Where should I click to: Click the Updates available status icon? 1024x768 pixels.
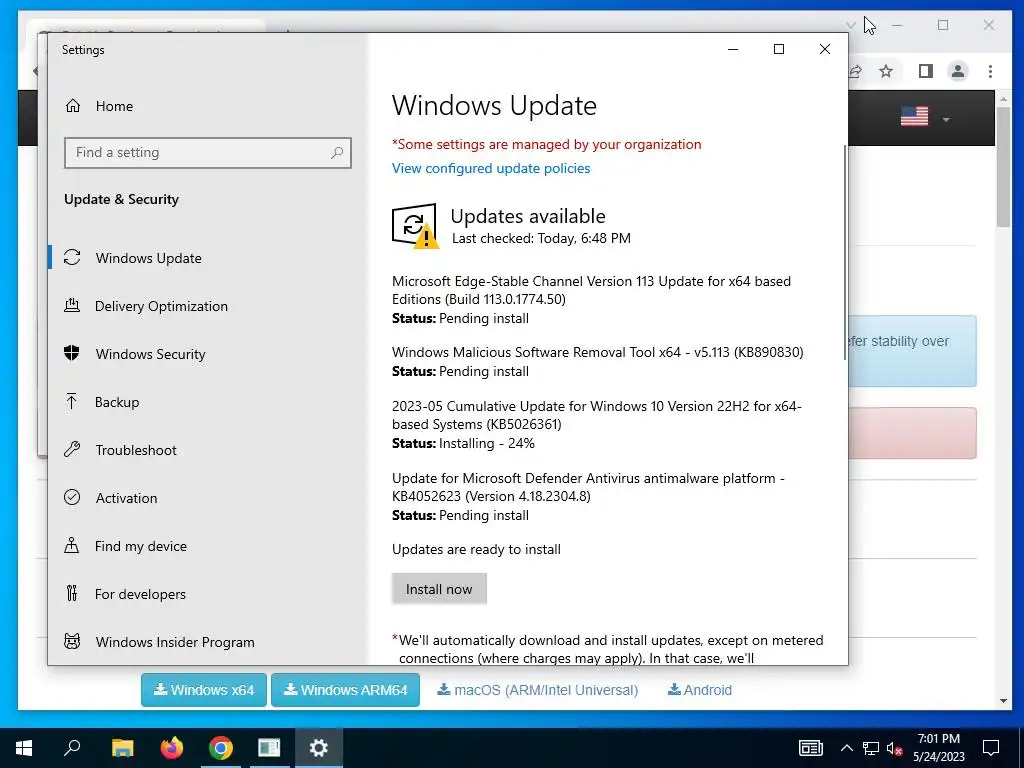415,225
